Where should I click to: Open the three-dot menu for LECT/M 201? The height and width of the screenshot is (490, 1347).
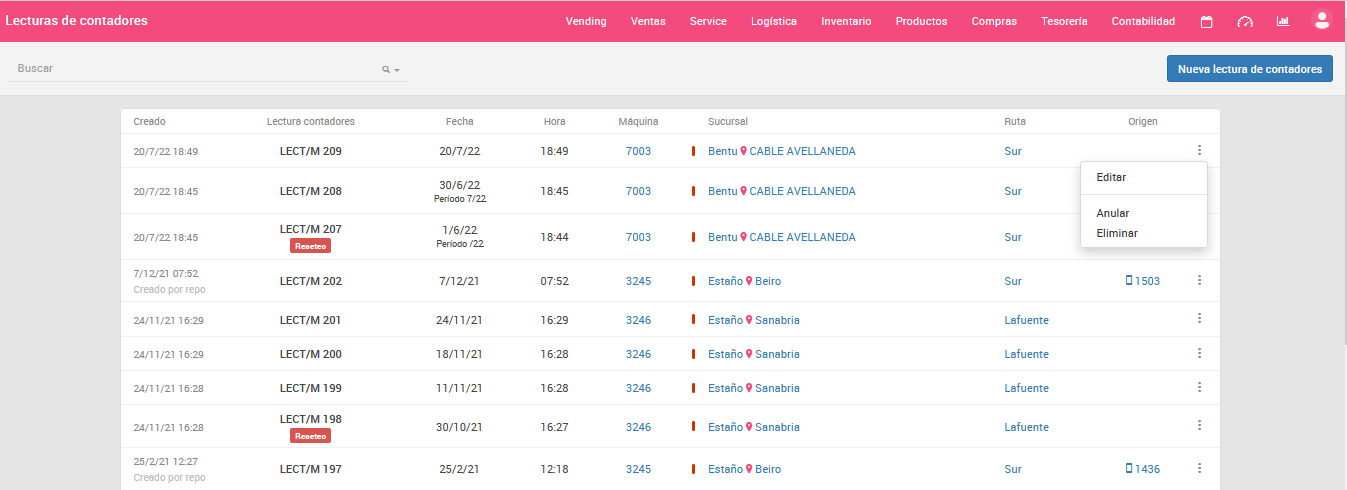click(x=1199, y=319)
